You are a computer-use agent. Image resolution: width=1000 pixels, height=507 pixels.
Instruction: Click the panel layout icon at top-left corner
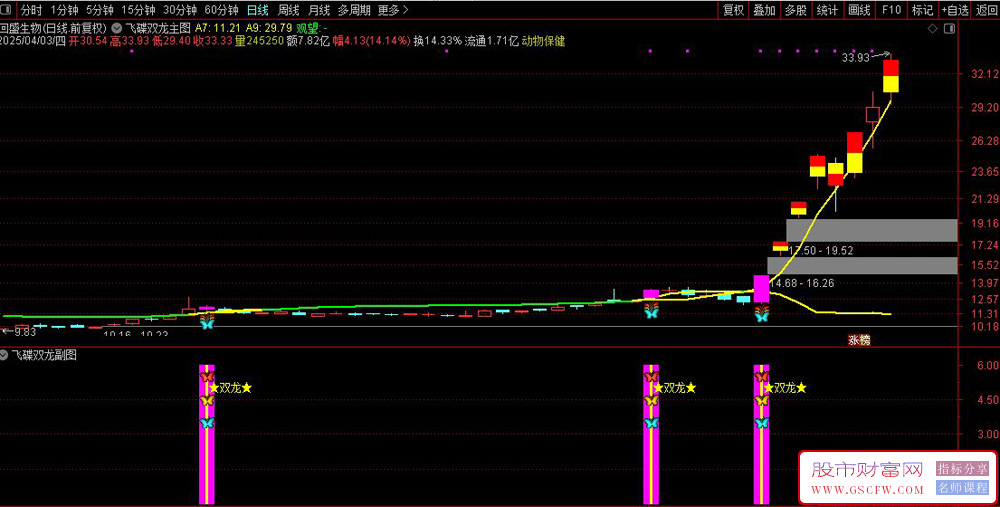tap(6, 10)
